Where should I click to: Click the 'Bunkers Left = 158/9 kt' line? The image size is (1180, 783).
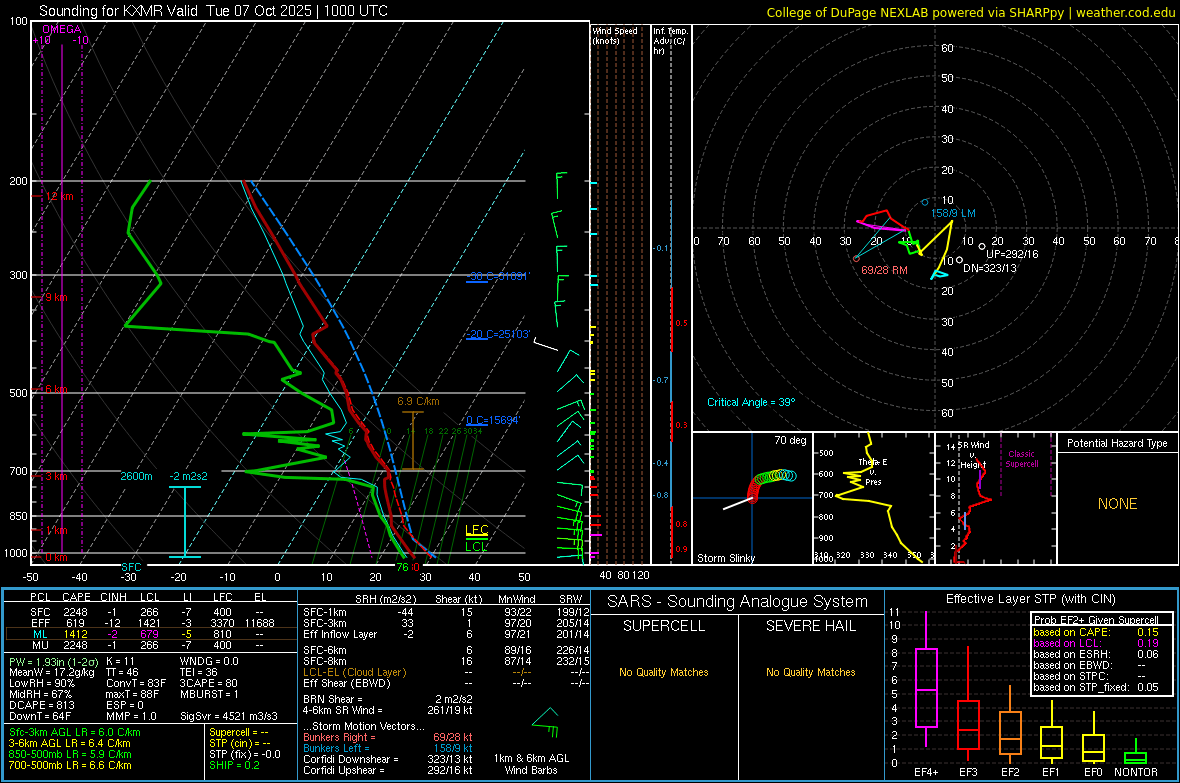[x=388, y=748]
